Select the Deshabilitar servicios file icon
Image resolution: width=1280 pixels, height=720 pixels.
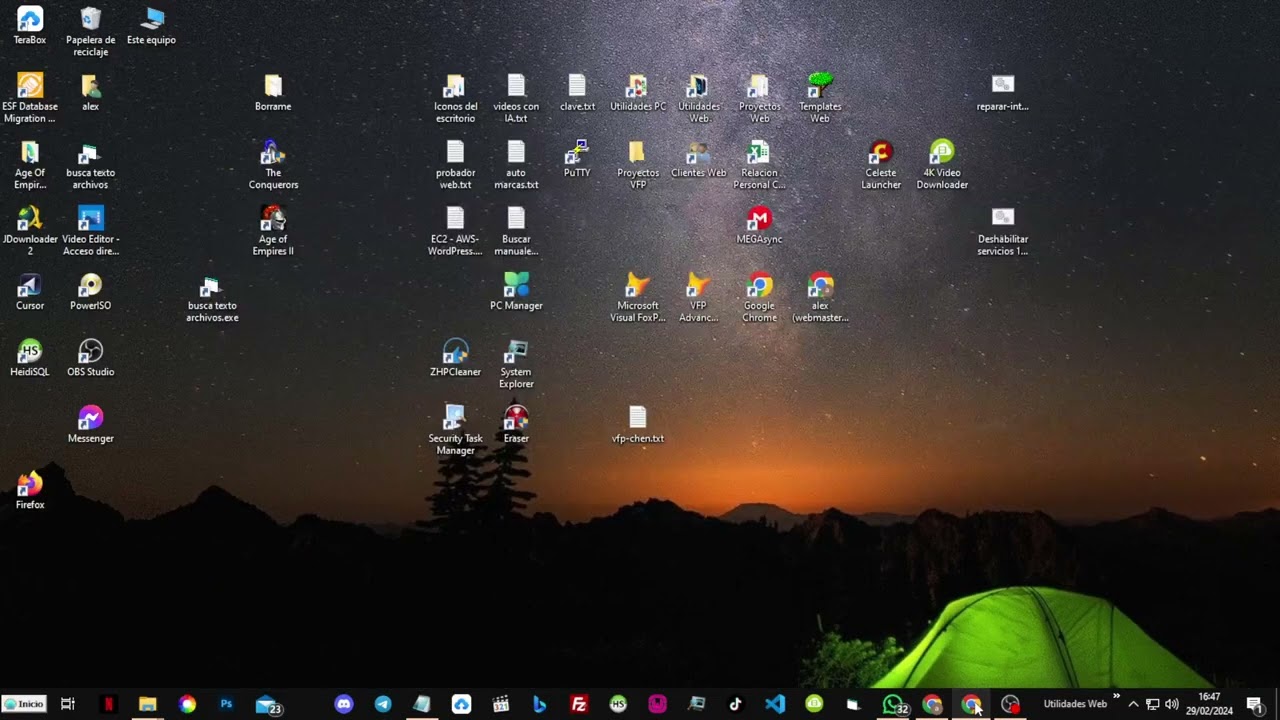tap(1003, 231)
